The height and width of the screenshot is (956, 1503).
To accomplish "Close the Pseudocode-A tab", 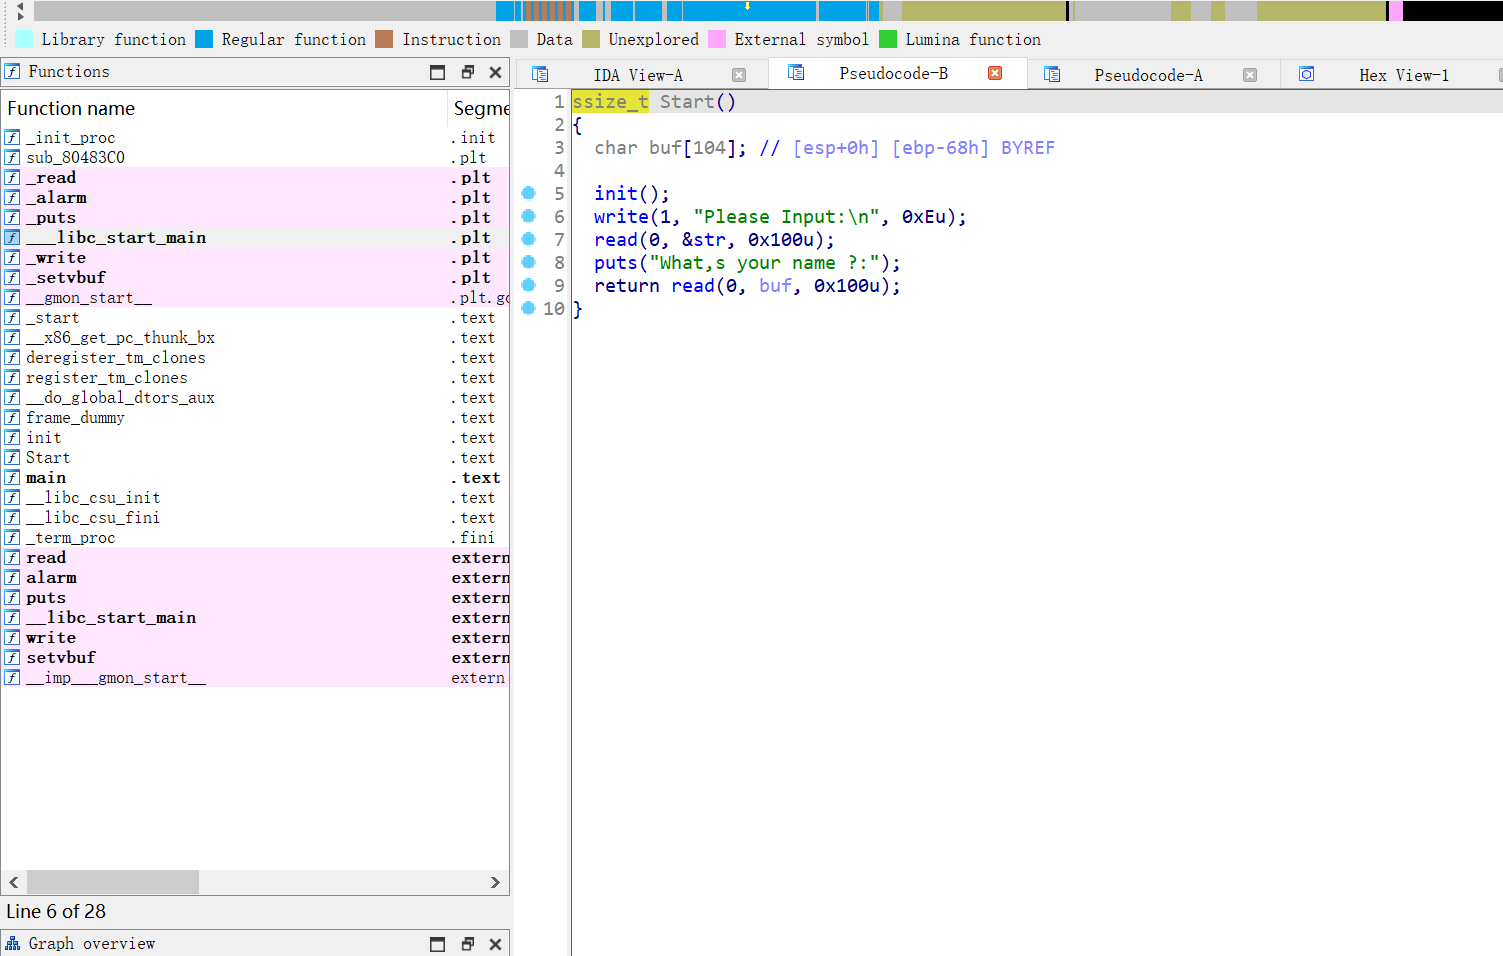I will [1250, 75].
